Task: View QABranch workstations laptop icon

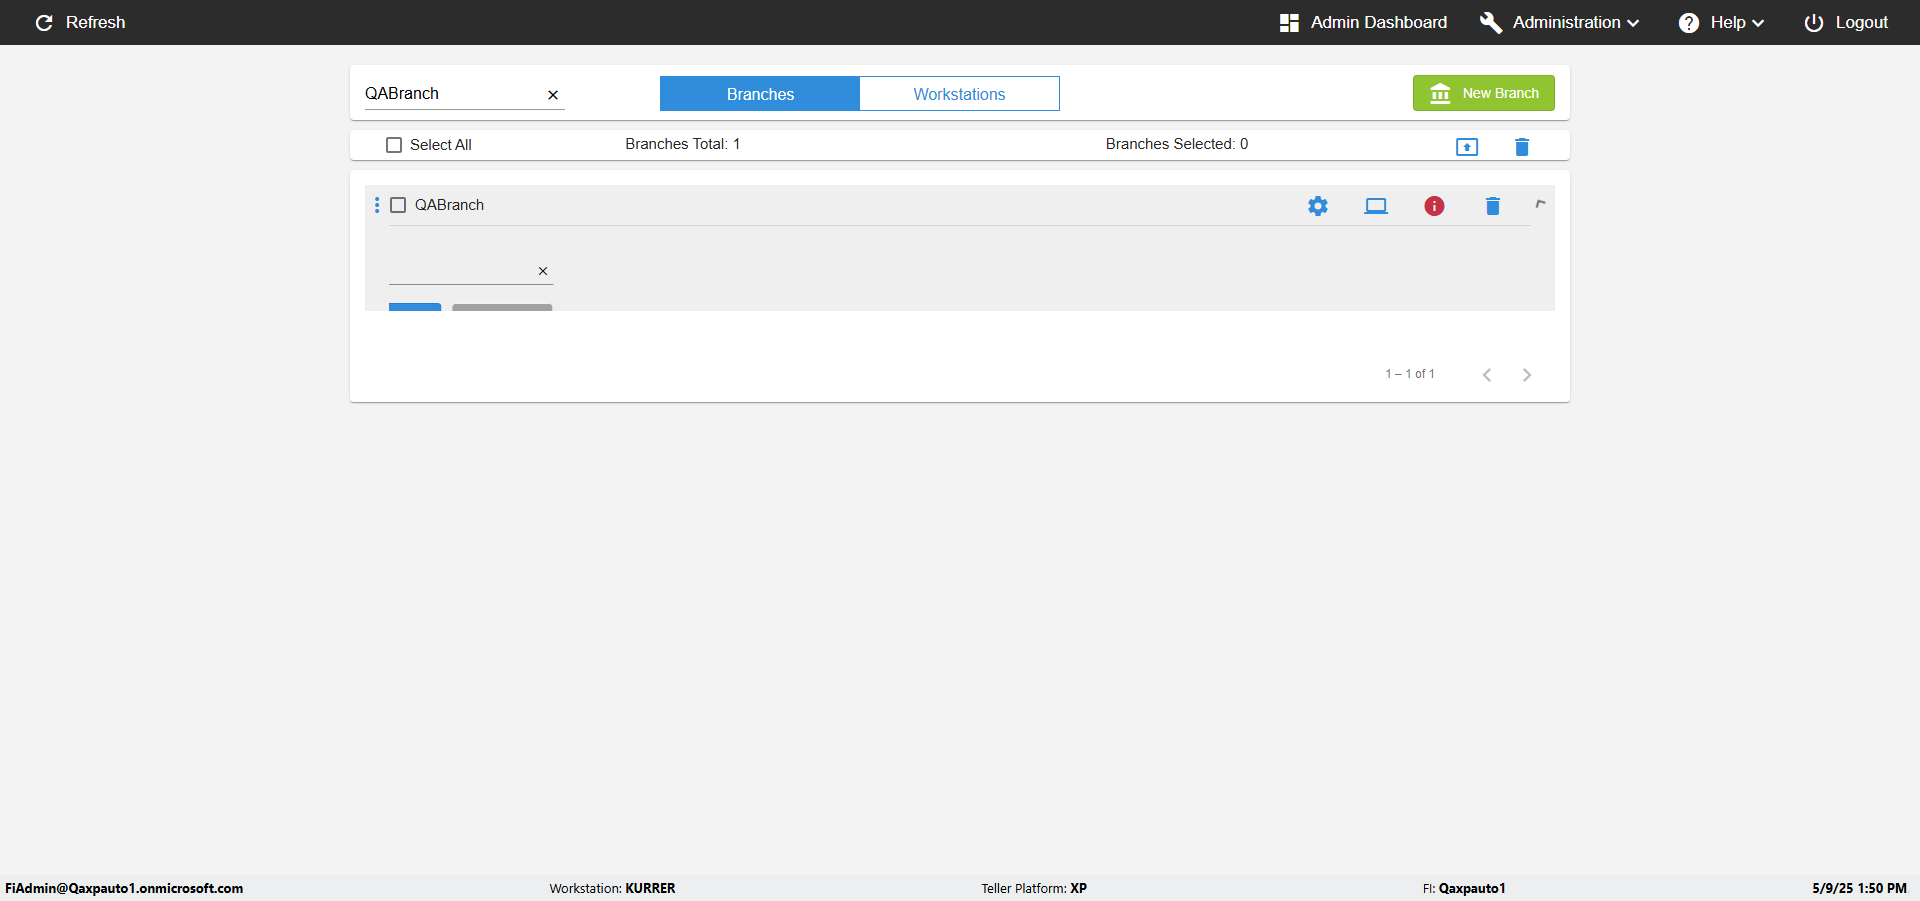Action: 1376,206
